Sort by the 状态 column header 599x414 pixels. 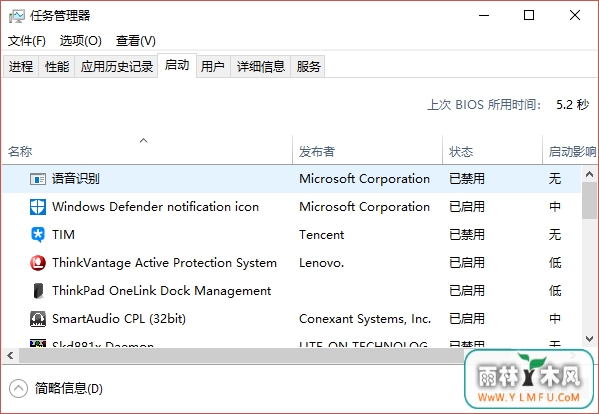pos(461,152)
